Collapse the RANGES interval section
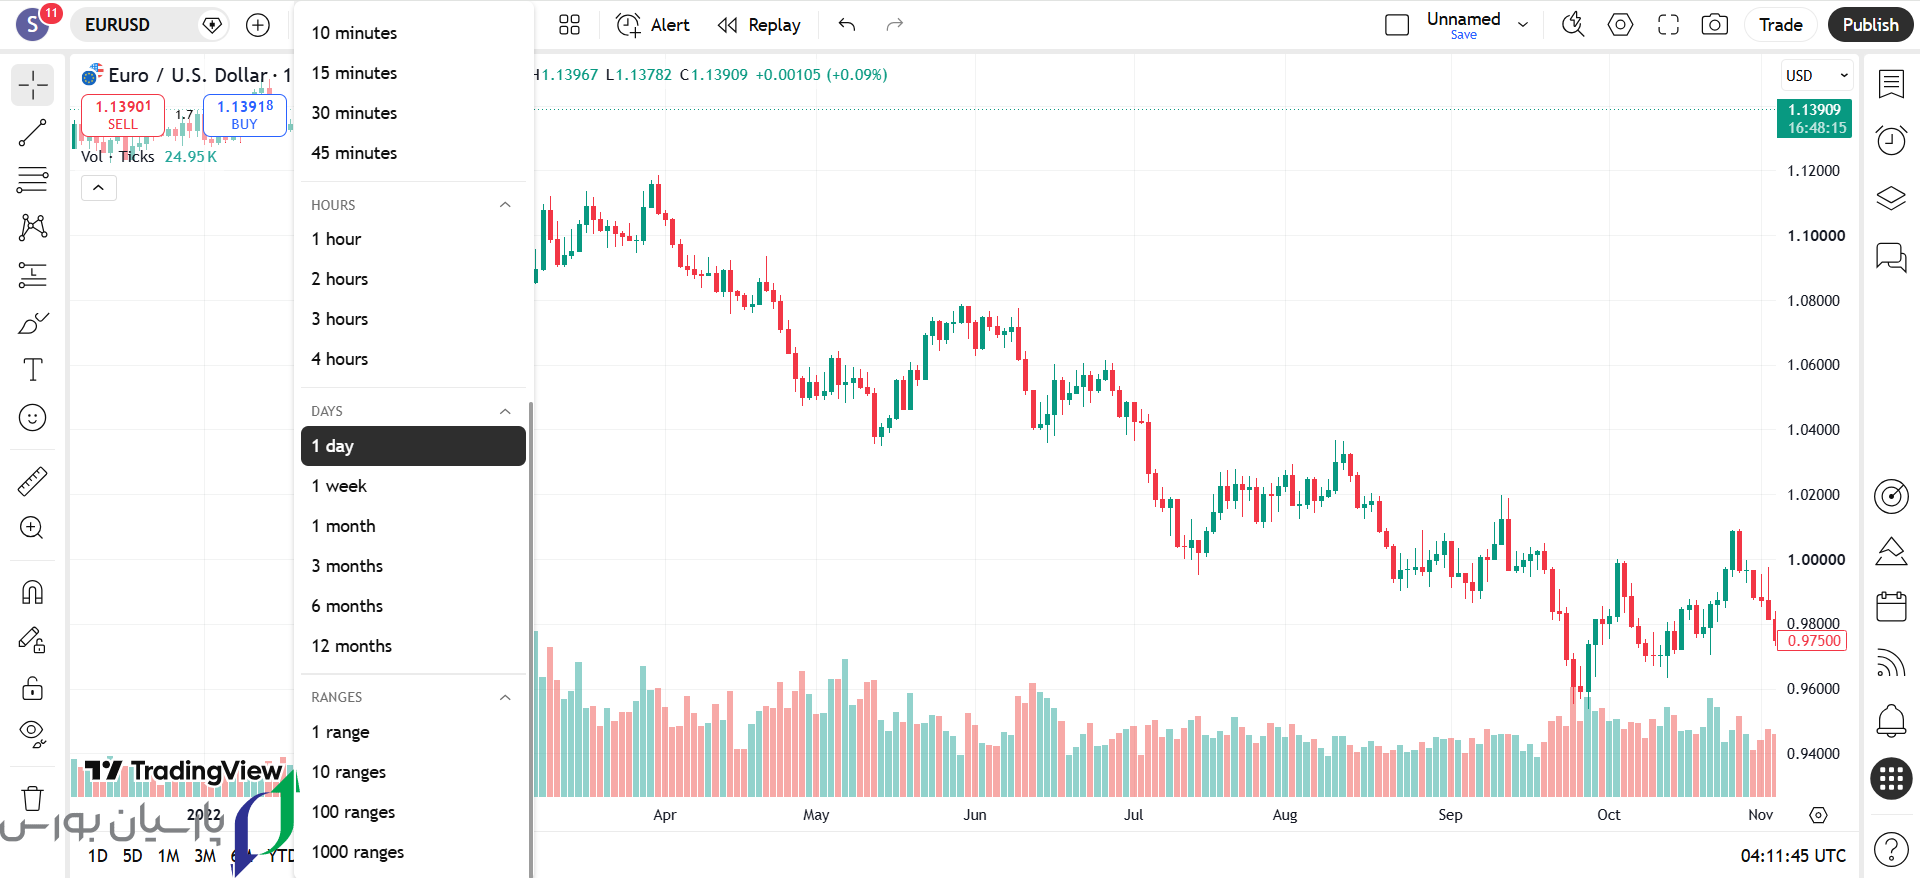 [x=505, y=697]
